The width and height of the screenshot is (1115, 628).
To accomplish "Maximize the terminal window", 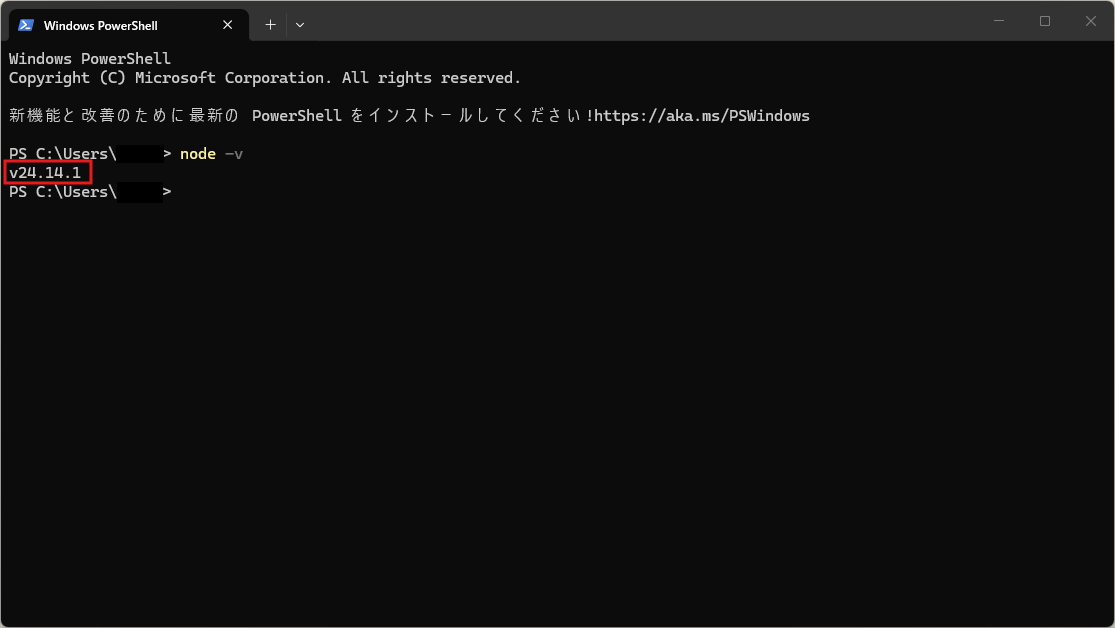I will tap(1045, 21).
